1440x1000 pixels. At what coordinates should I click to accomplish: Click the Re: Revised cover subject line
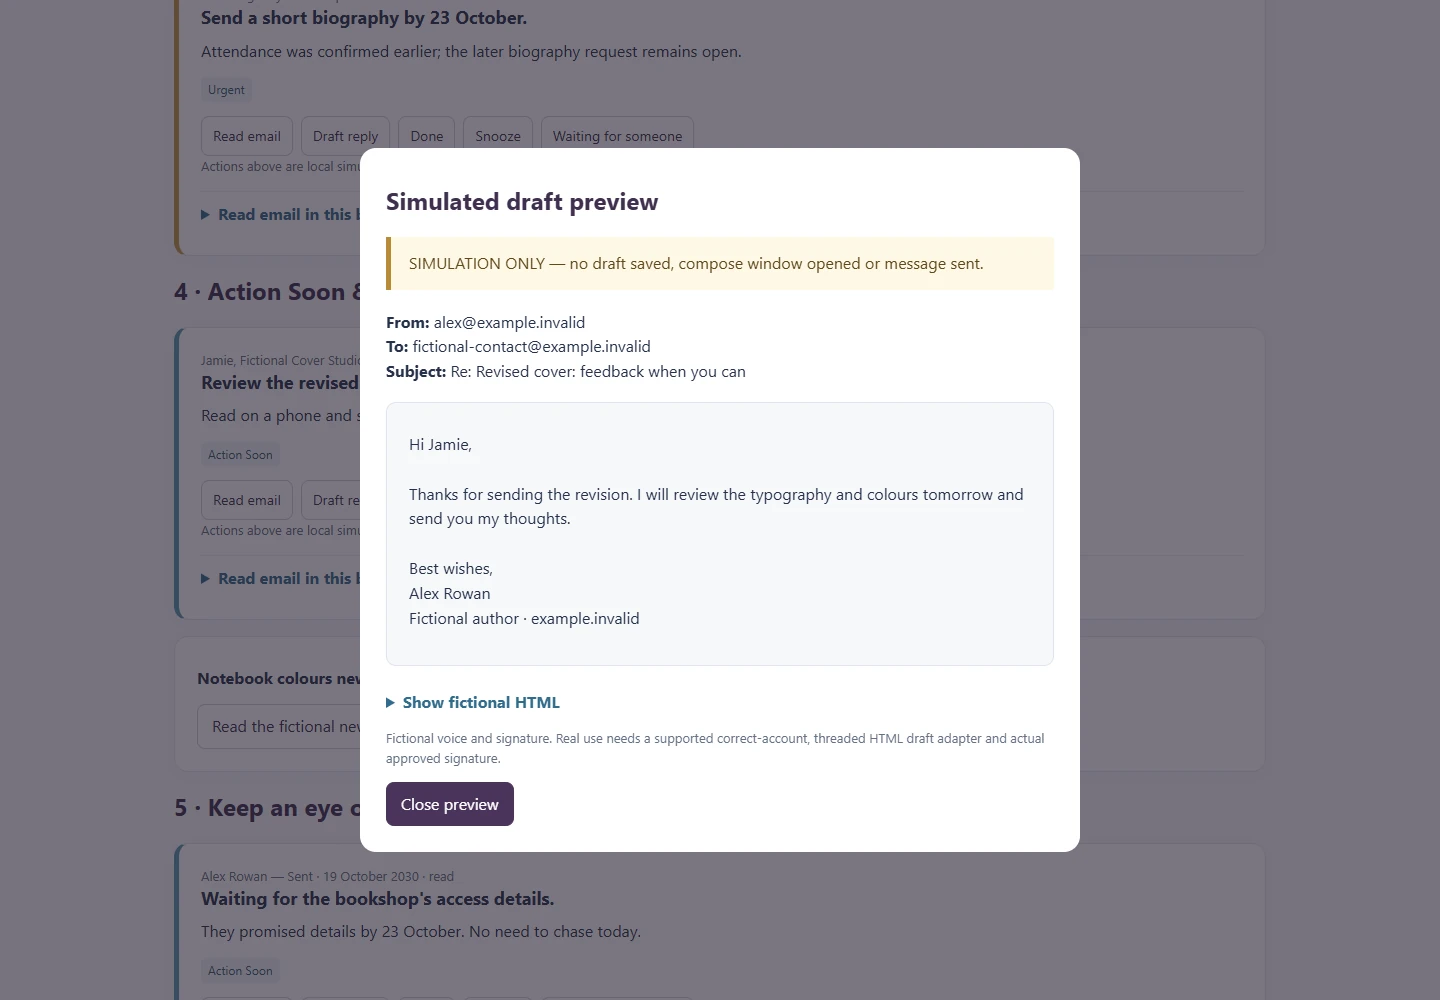(598, 372)
